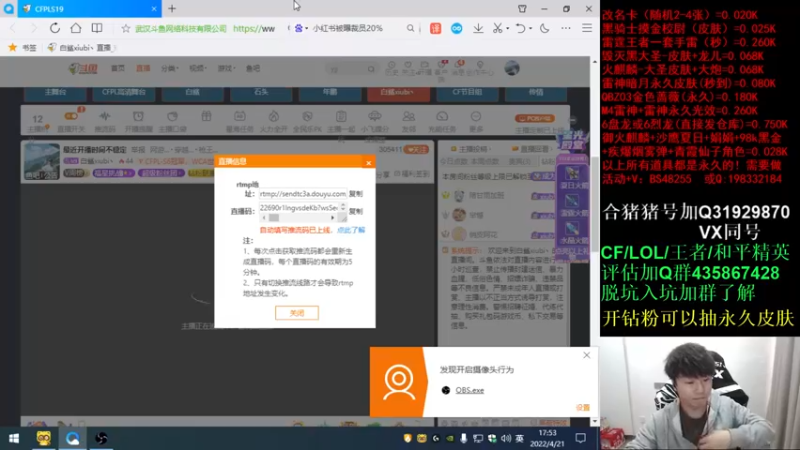800x450 pixels.
Task: Select the orange 白狐xiubi channel tab
Action: tap(398, 93)
